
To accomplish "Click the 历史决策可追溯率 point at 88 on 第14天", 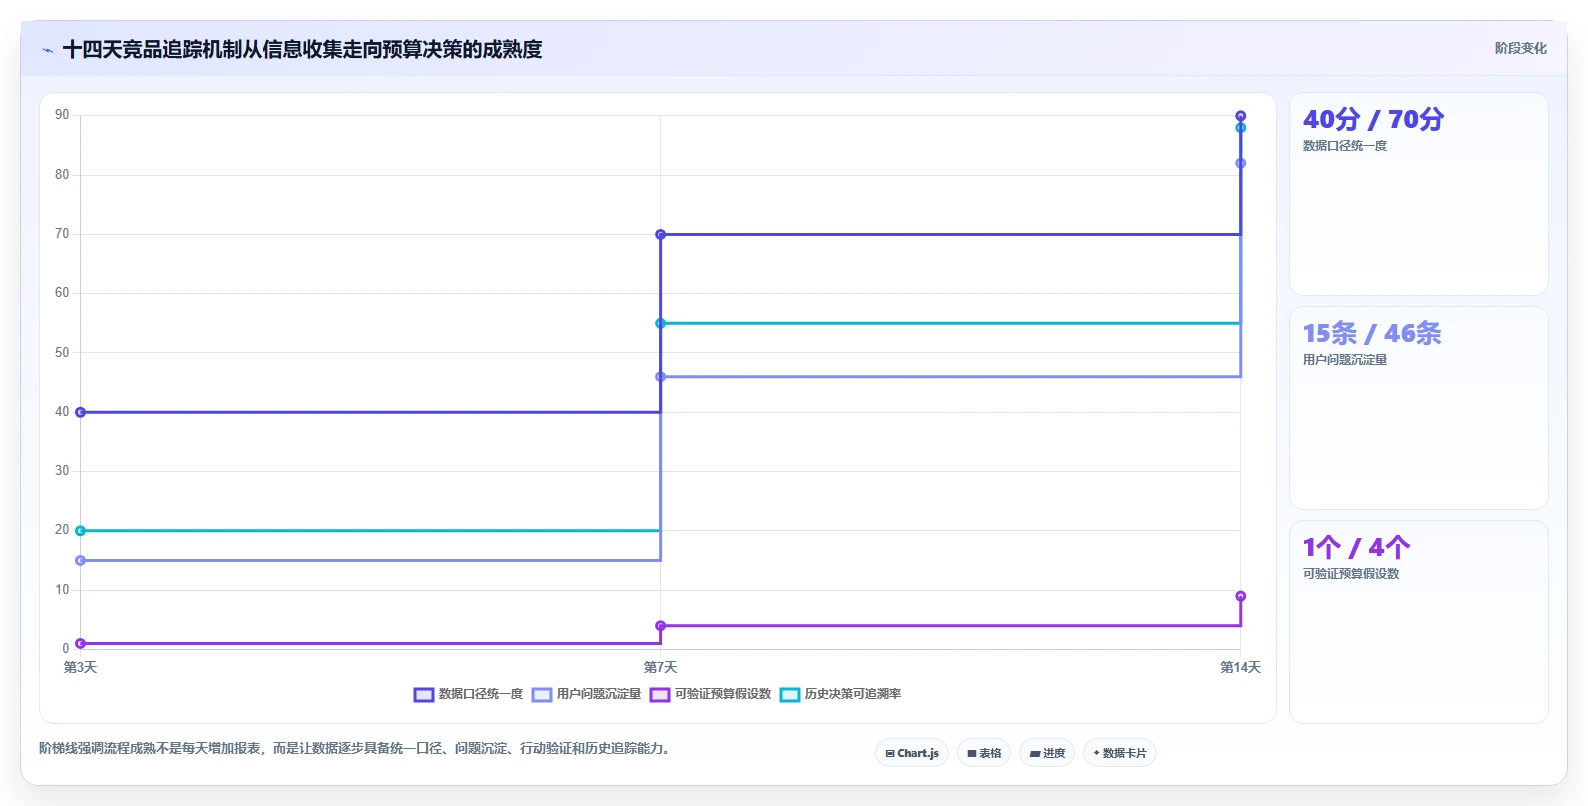I will [1240, 128].
